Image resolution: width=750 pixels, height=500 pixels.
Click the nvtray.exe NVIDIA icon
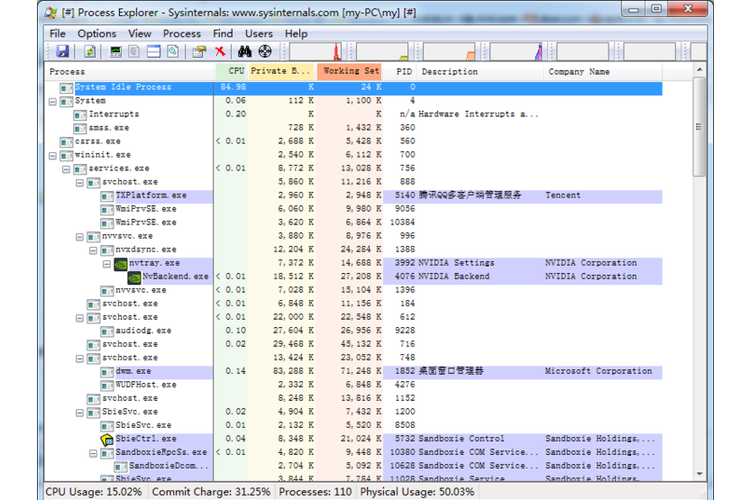pos(121,264)
